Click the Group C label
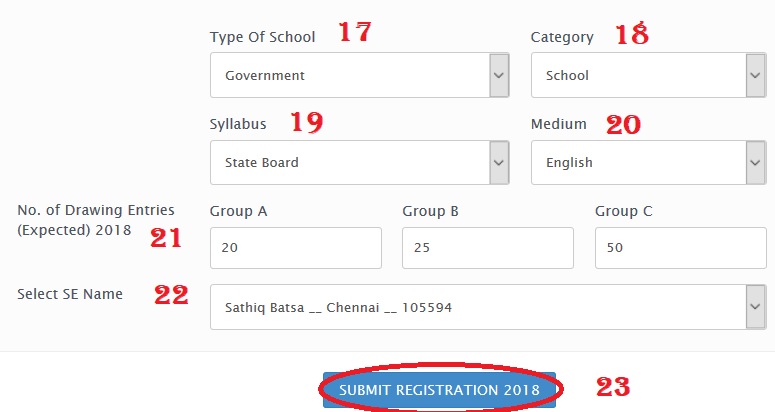The image size is (775, 412). pos(623,211)
